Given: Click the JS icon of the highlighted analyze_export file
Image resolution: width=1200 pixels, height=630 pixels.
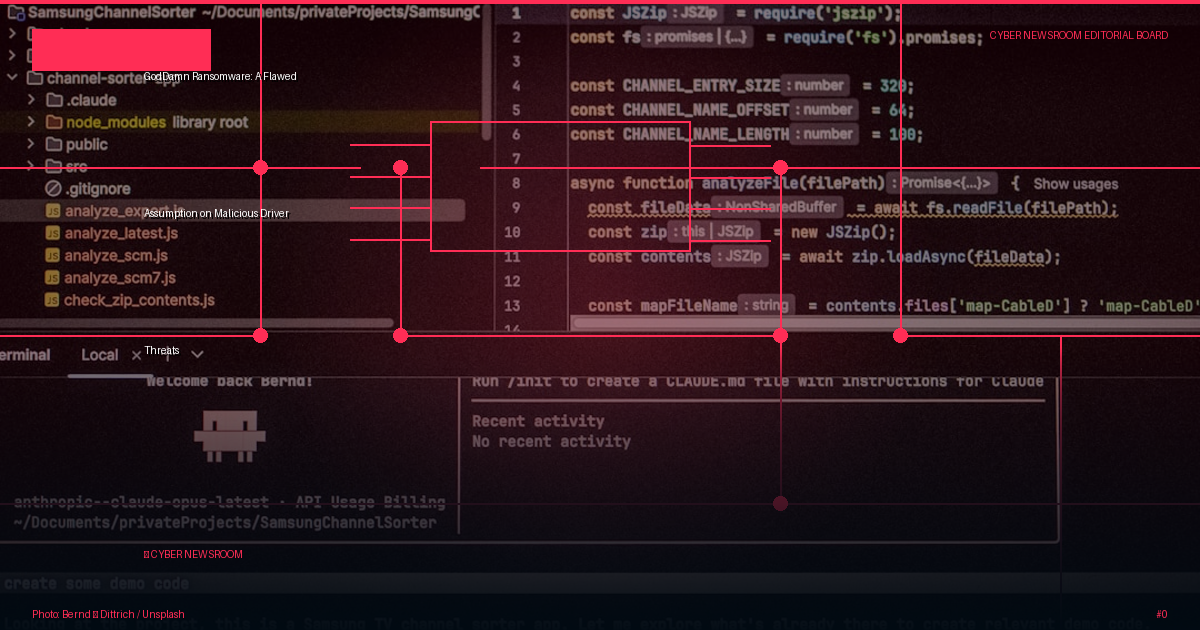Looking at the screenshot, I should 54,211.
